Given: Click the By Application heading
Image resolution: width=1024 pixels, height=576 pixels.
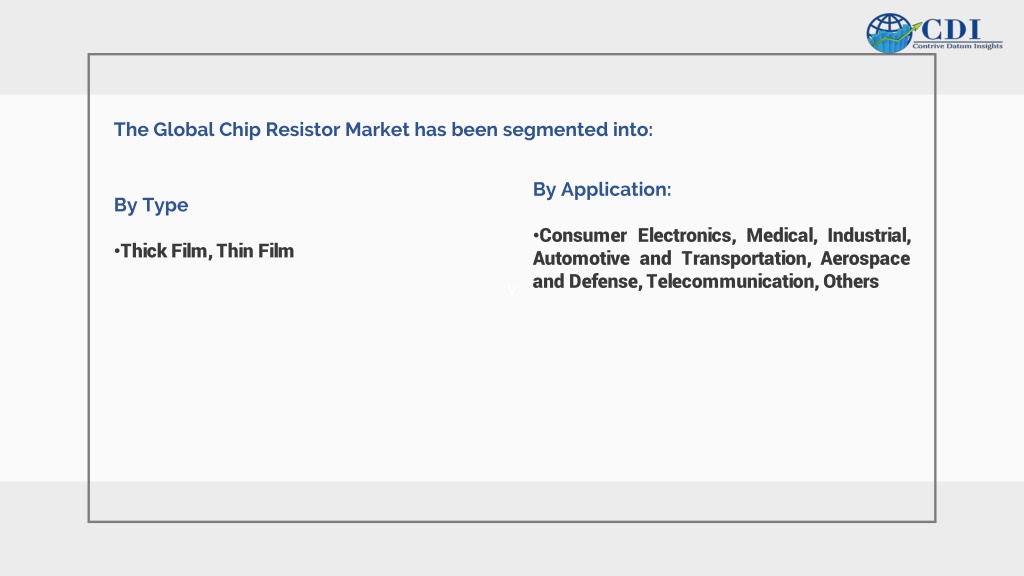Looking at the screenshot, I should [x=601, y=189].
